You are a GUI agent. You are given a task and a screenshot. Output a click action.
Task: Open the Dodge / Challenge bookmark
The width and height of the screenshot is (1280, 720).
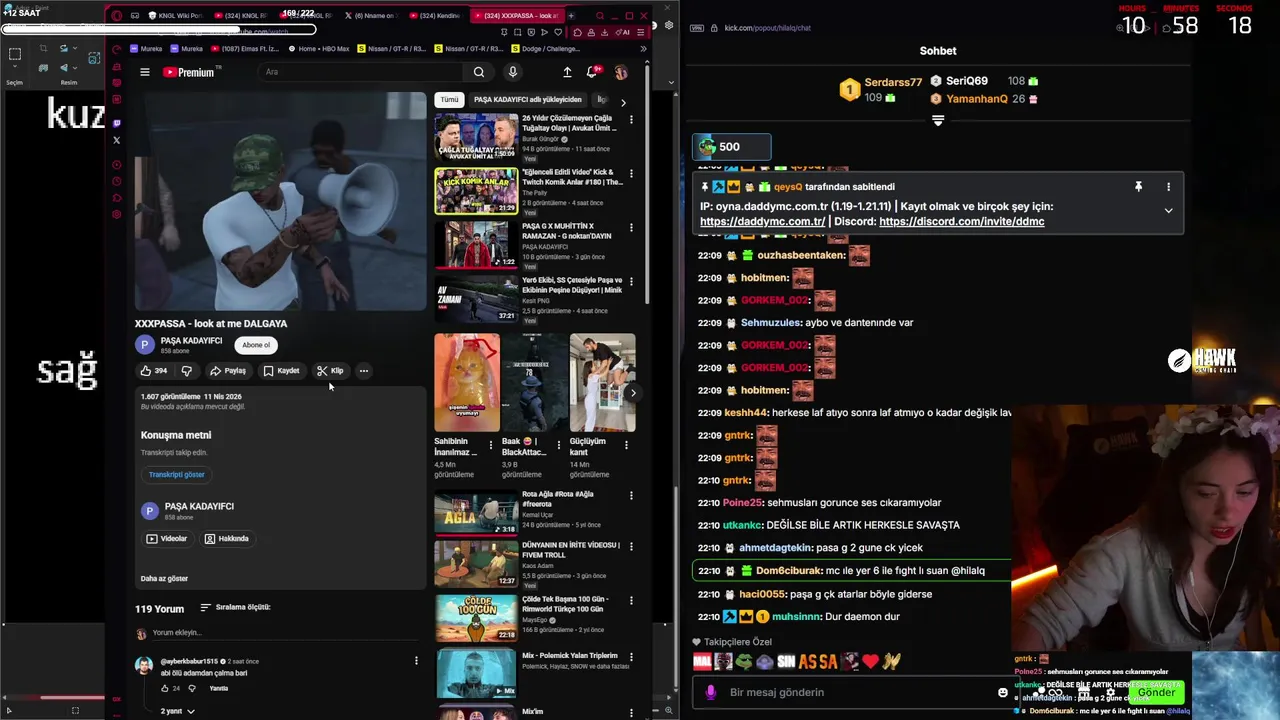pos(546,49)
